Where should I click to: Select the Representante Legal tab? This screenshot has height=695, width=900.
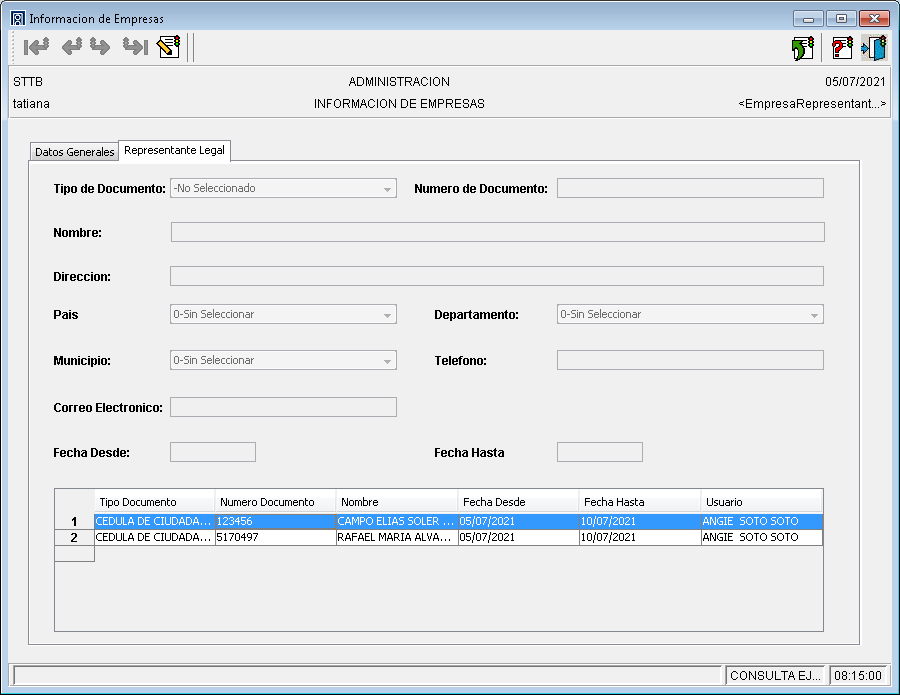175,151
